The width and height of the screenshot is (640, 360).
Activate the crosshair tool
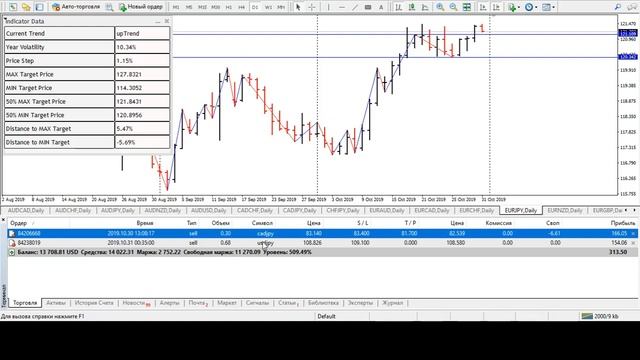pyautogui.click(x=312, y=7)
